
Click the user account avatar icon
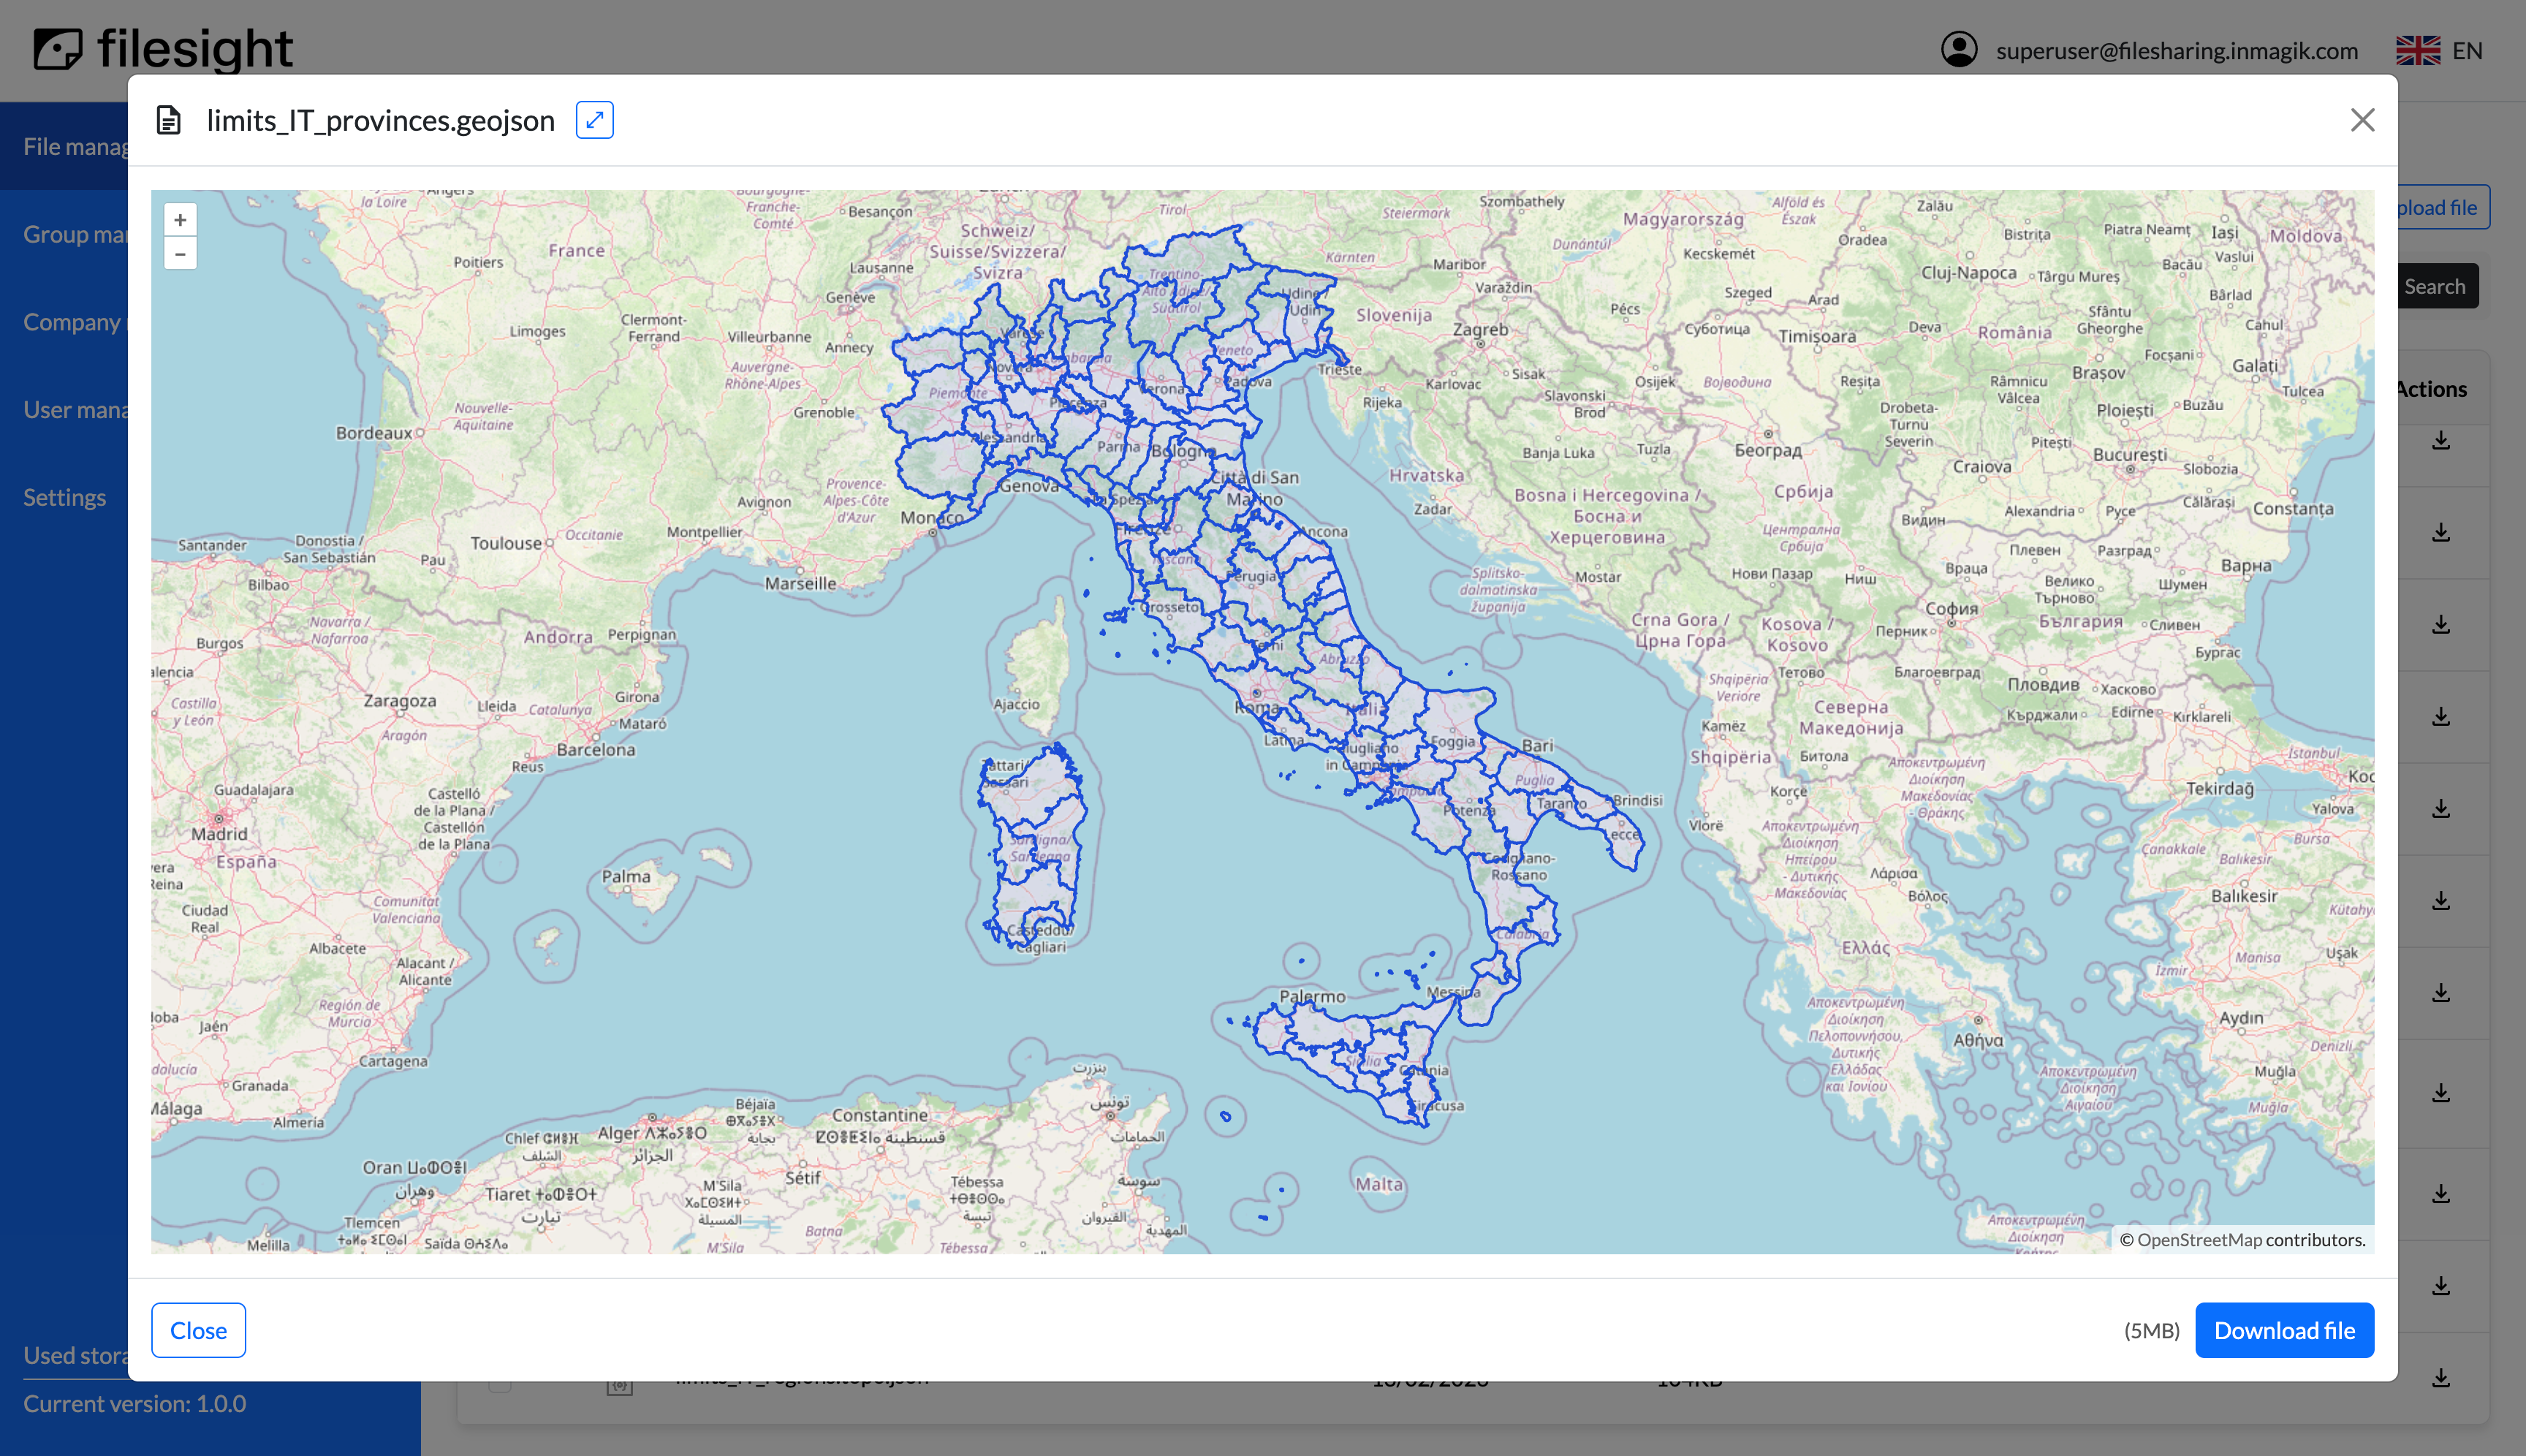(x=1959, y=50)
